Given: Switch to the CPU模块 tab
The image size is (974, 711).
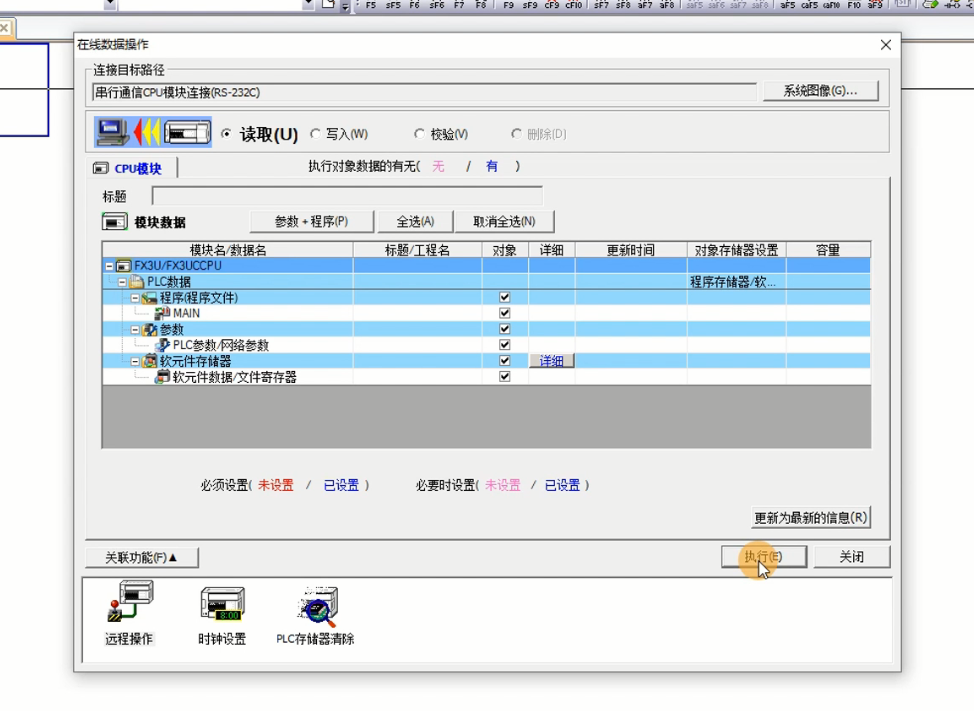Looking at the screenshot, I should [129, 169].
